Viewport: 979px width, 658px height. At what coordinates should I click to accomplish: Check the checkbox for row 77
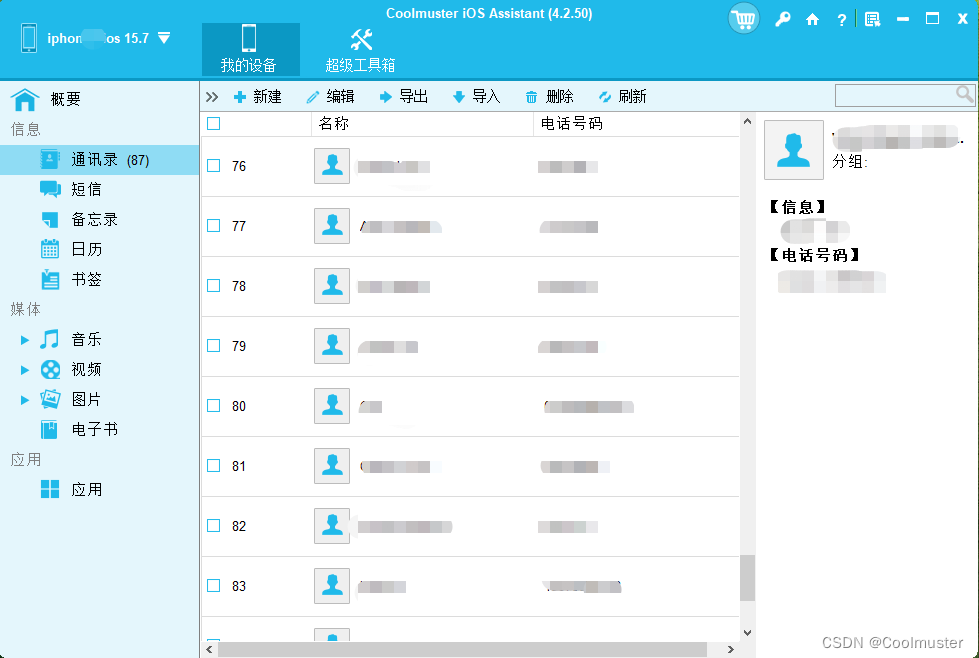tap(214, 225)
